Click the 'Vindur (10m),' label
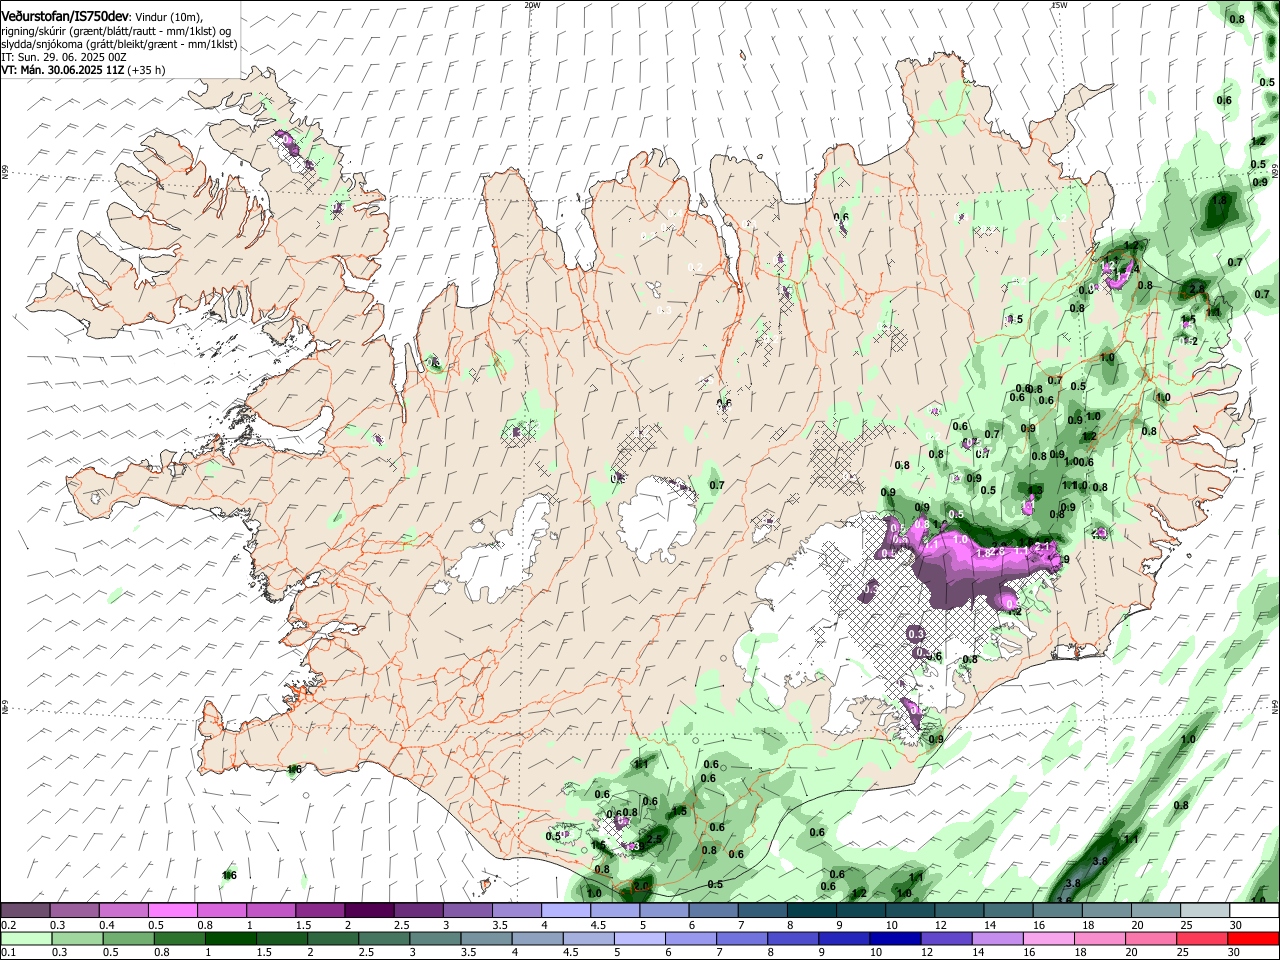Viewport: 1280px width, 960px height. 168,18
